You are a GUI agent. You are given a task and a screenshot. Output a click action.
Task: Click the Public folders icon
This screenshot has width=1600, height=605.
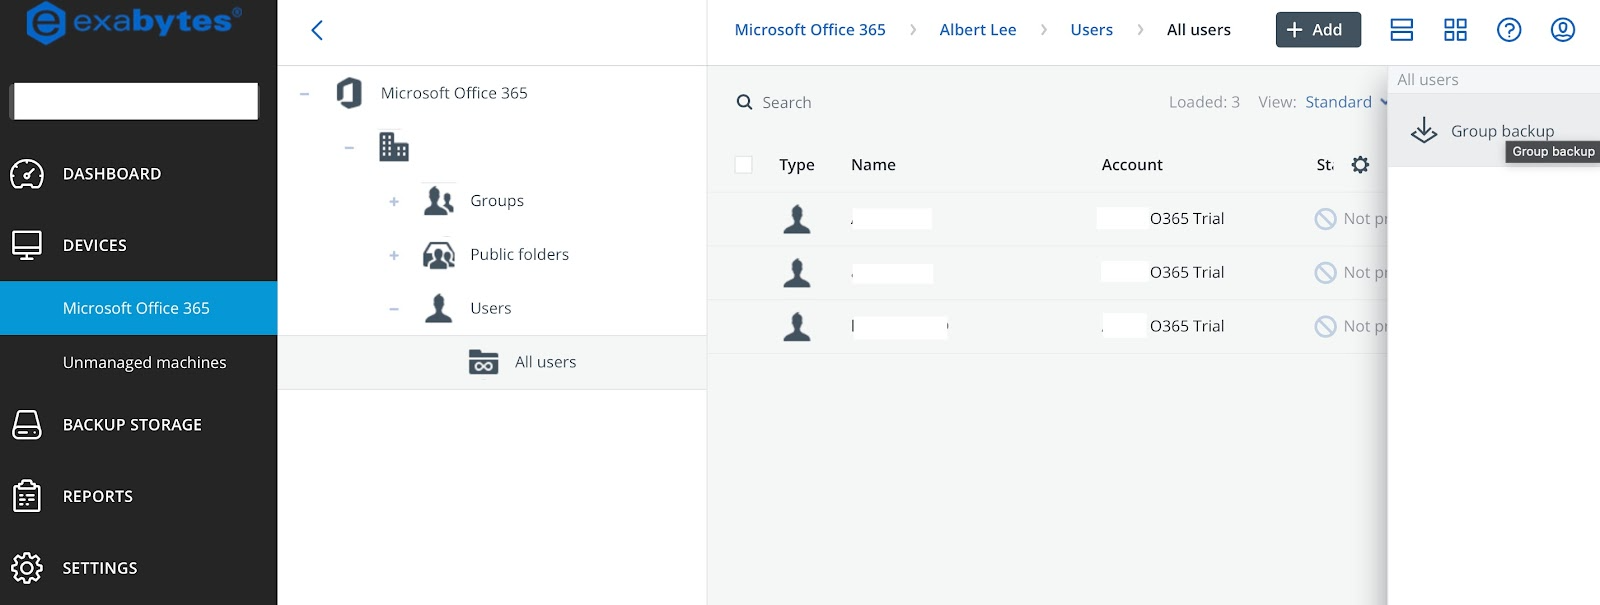tap(439, 255)
